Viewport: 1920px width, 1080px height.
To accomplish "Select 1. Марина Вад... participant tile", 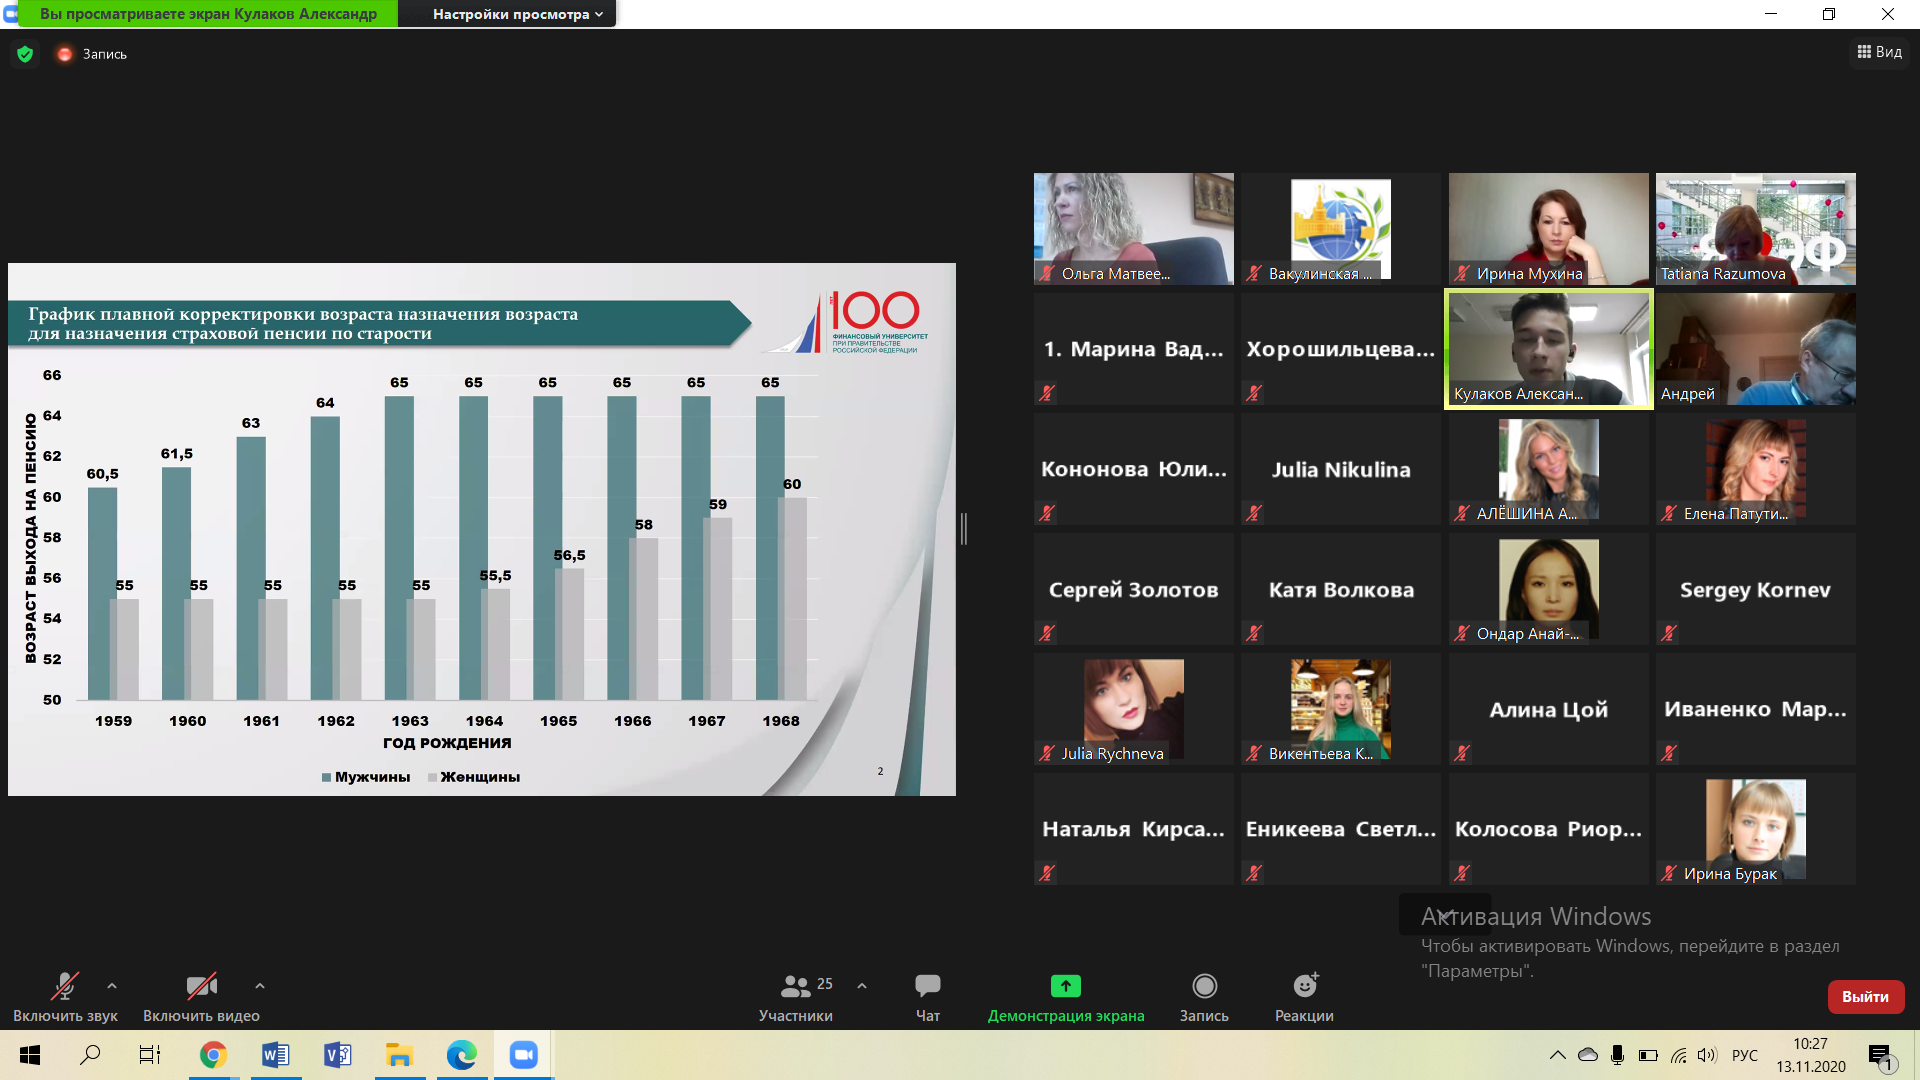I will click(1134, 349).
